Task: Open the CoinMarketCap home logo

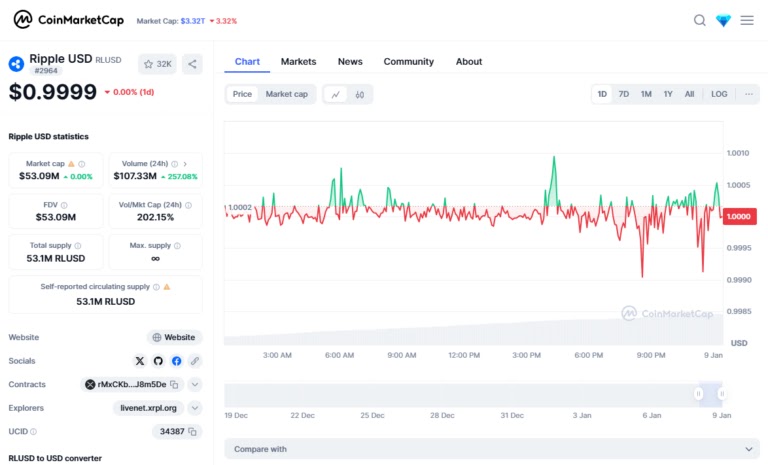Action: pos(69,20)
